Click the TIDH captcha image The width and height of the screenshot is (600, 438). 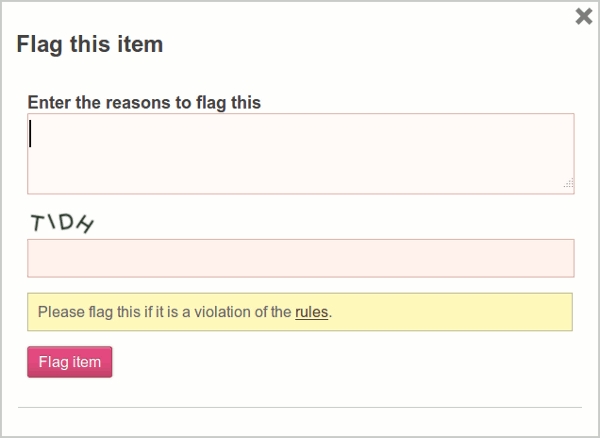(62, 222)
